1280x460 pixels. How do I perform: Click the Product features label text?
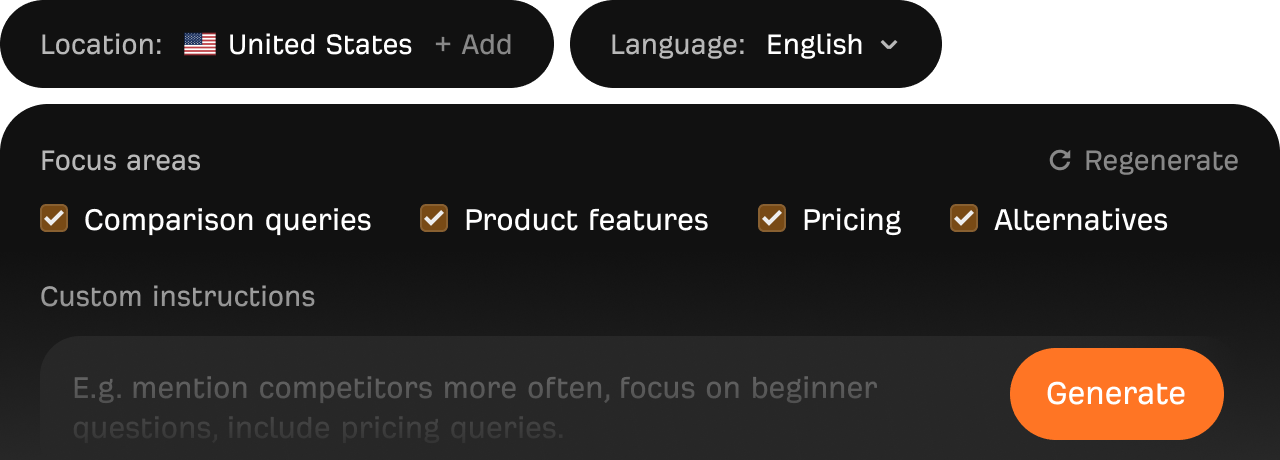coord(586,220)
